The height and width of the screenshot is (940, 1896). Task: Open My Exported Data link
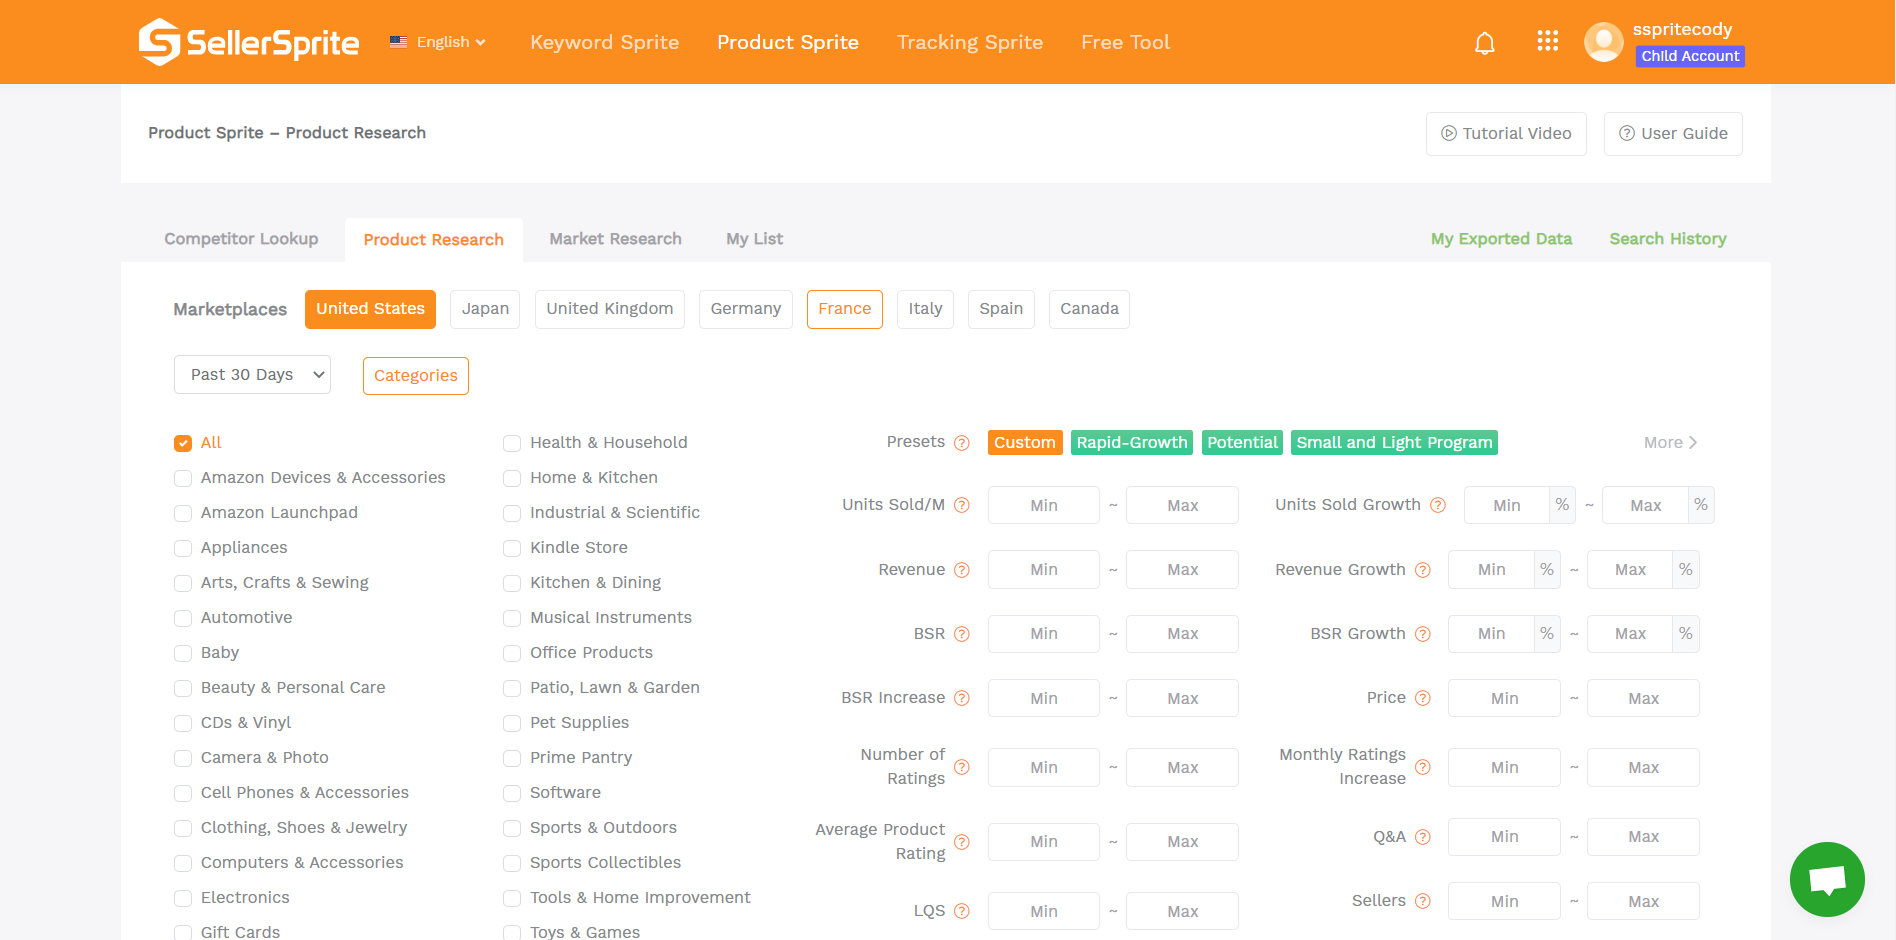pyautogui.click(x=1501, y=239)
